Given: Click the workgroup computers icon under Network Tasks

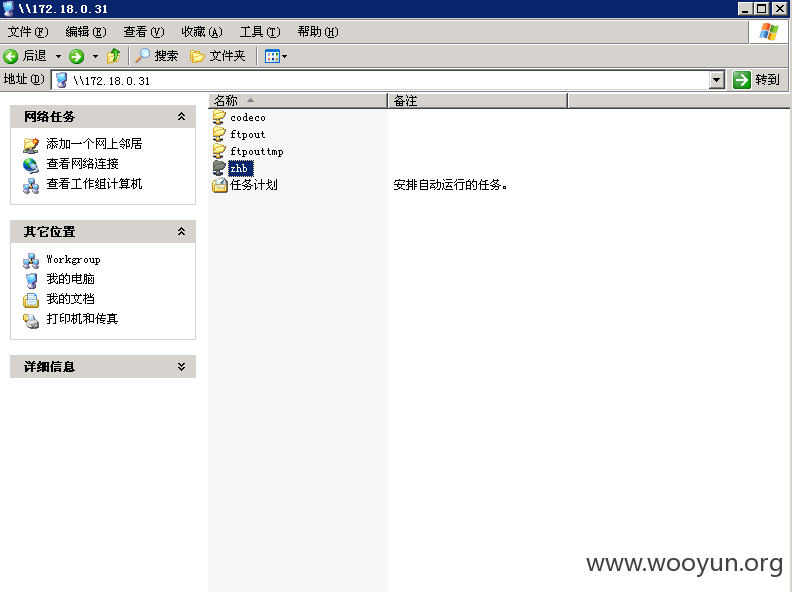Looking at the screenshot, I should point(31,185).
